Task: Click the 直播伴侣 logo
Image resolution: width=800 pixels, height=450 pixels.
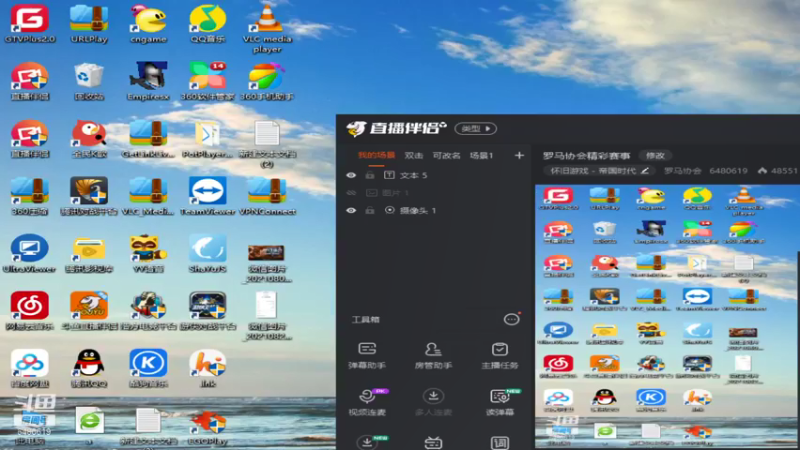Action: (x=396, y=129)
